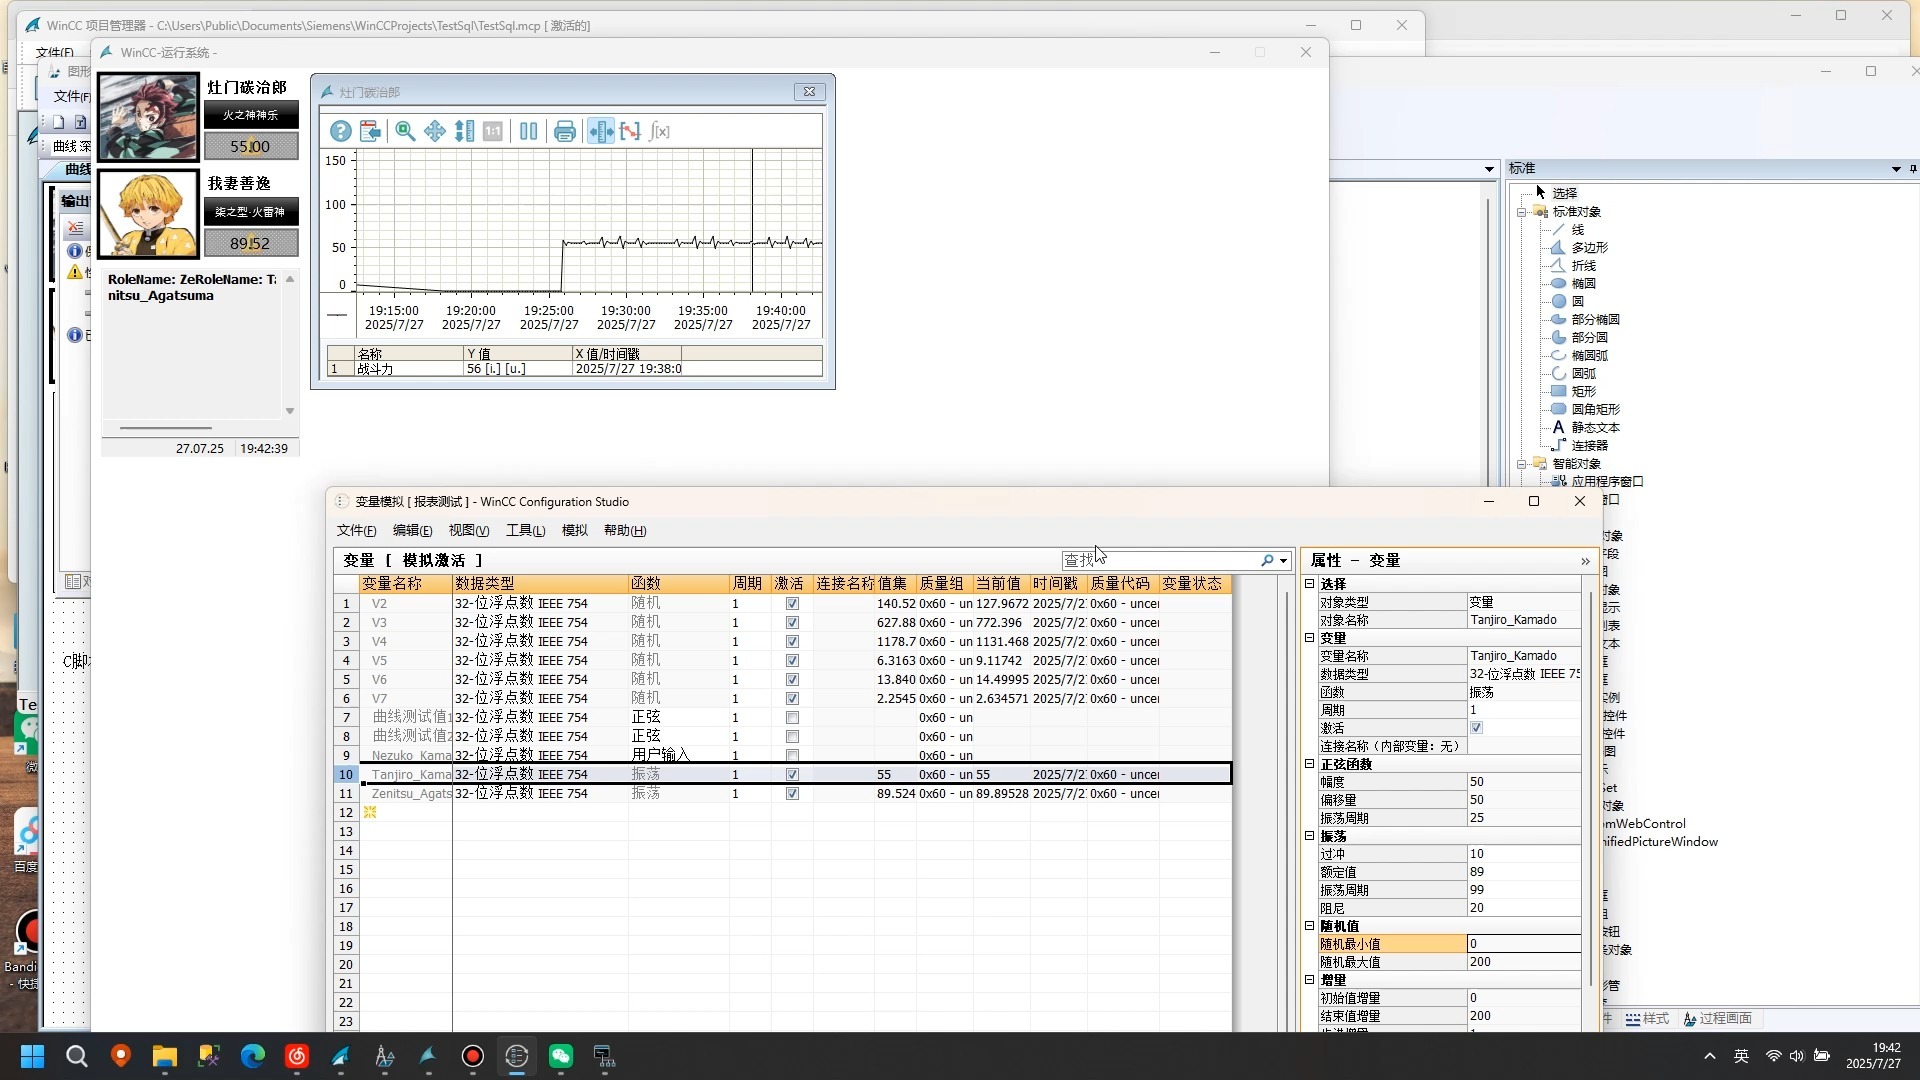The width and height of the screenshot is (1920, 1080).
Task: Collapse the 标准对象 tree node
Action: (x=1522, y=212)
